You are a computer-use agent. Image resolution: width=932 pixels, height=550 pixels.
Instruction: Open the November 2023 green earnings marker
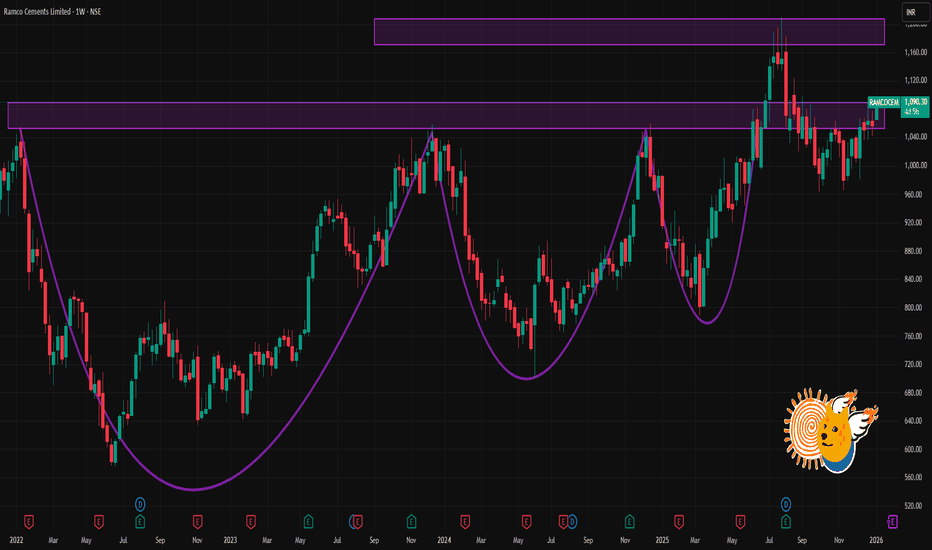coord(411,522)
